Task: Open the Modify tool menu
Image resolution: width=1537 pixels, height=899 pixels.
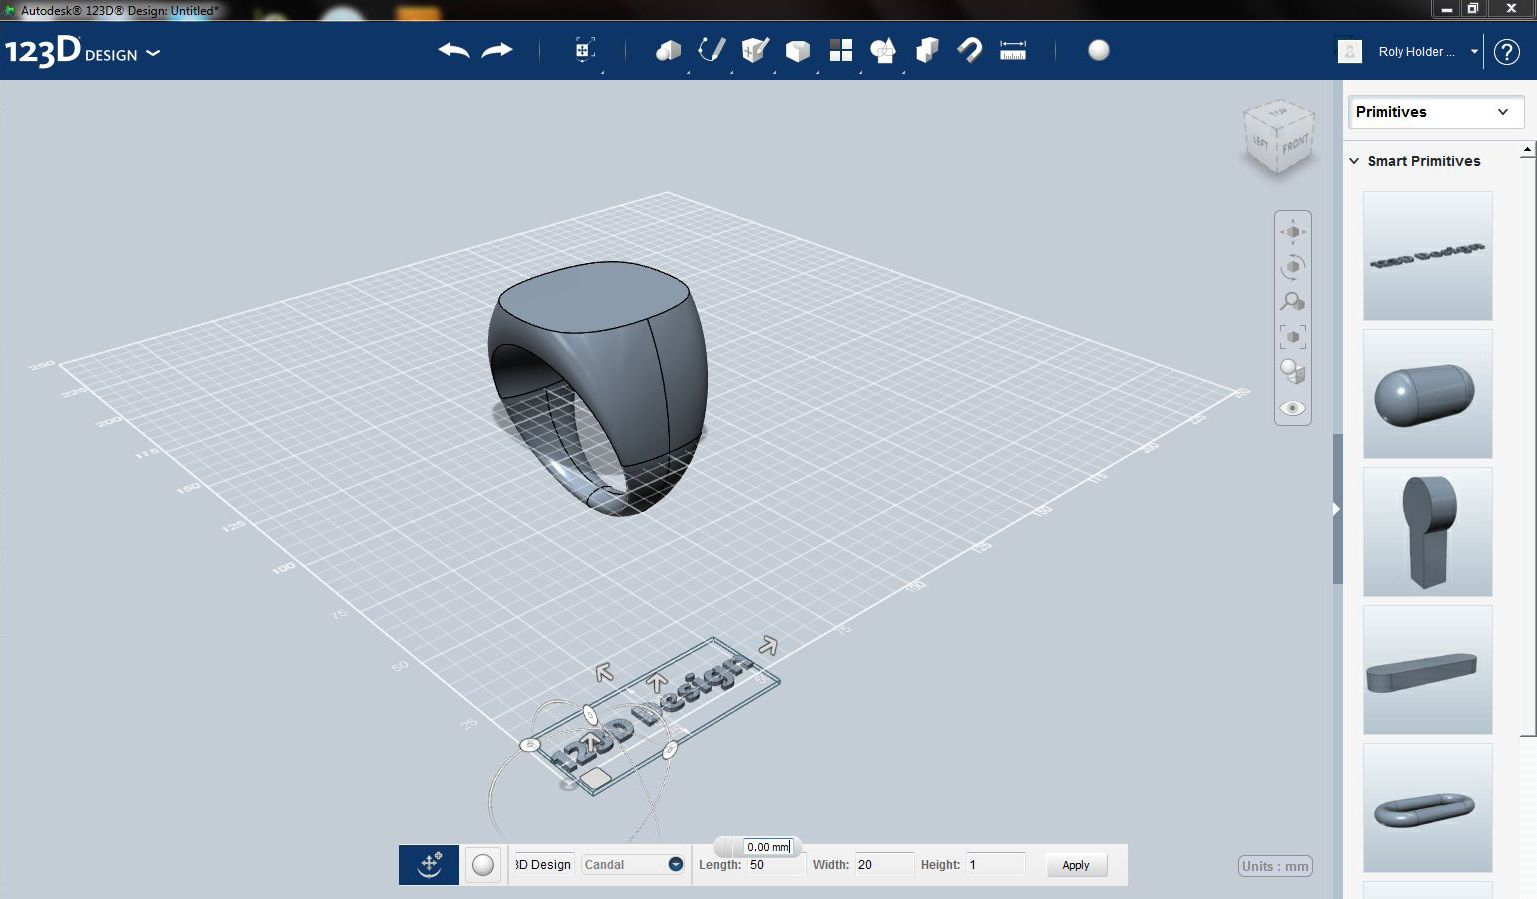Action: pyautogui.click(x=798, y=51)
